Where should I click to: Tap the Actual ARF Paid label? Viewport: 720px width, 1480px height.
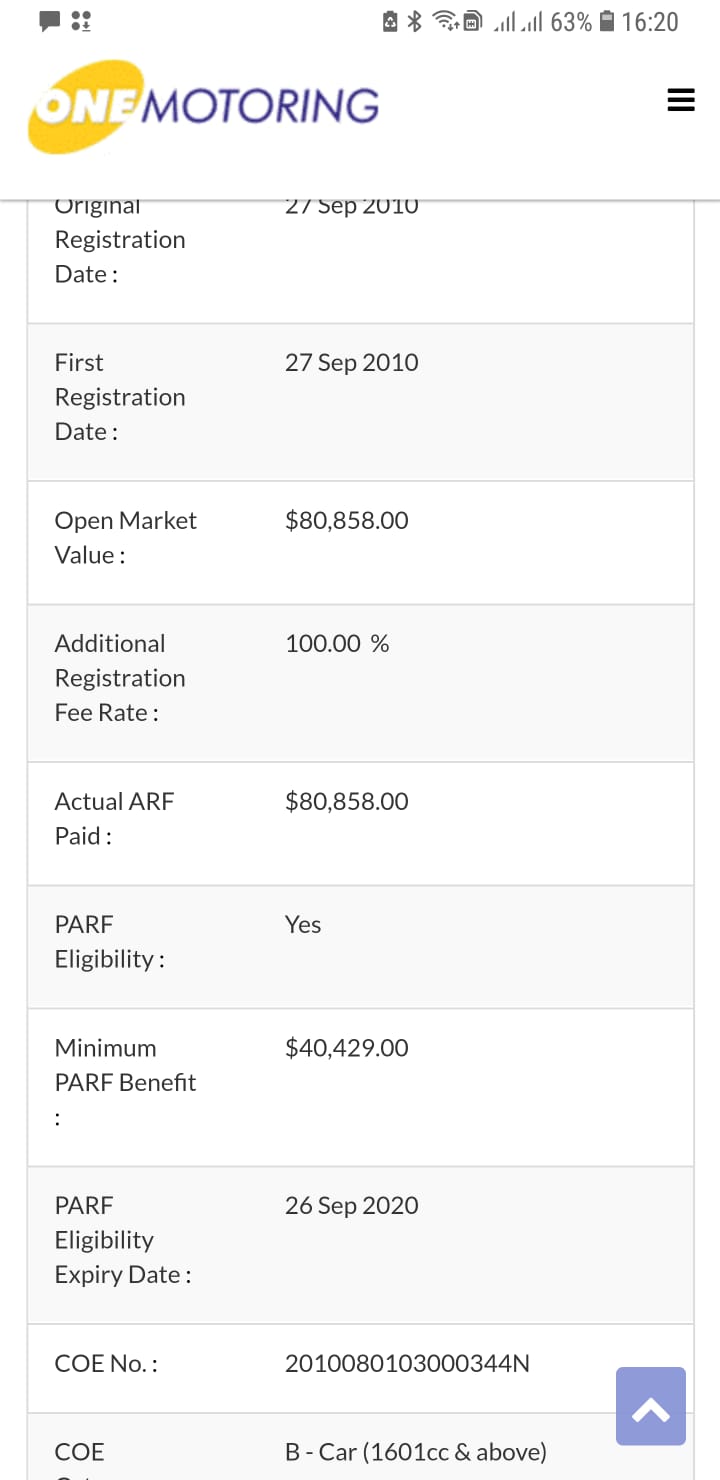pyautogui.click(x=113, y=818)
